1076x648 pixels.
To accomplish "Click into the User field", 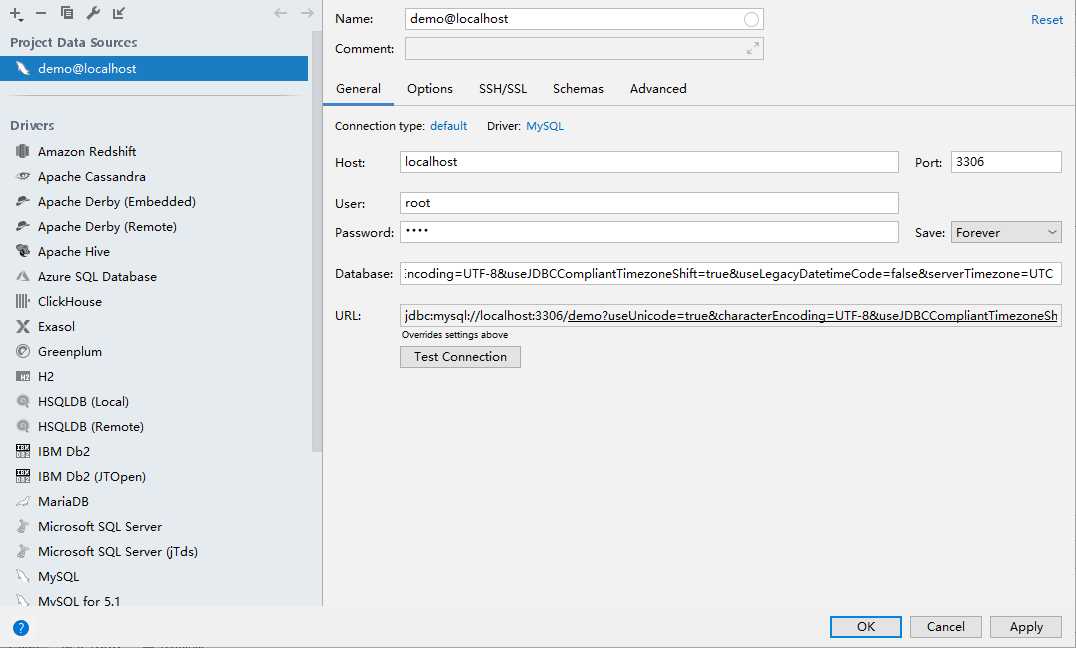I will click(x=649, y=203).
